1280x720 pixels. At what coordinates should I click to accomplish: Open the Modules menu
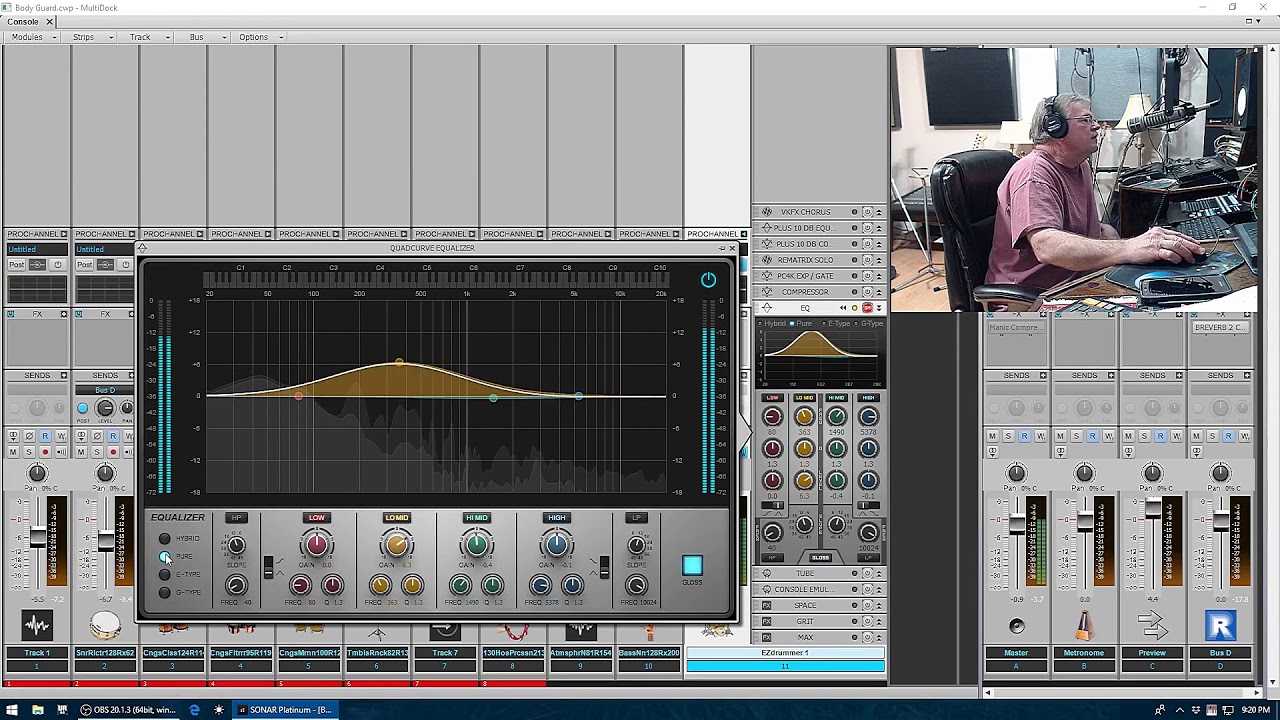[x=33, y=37]
